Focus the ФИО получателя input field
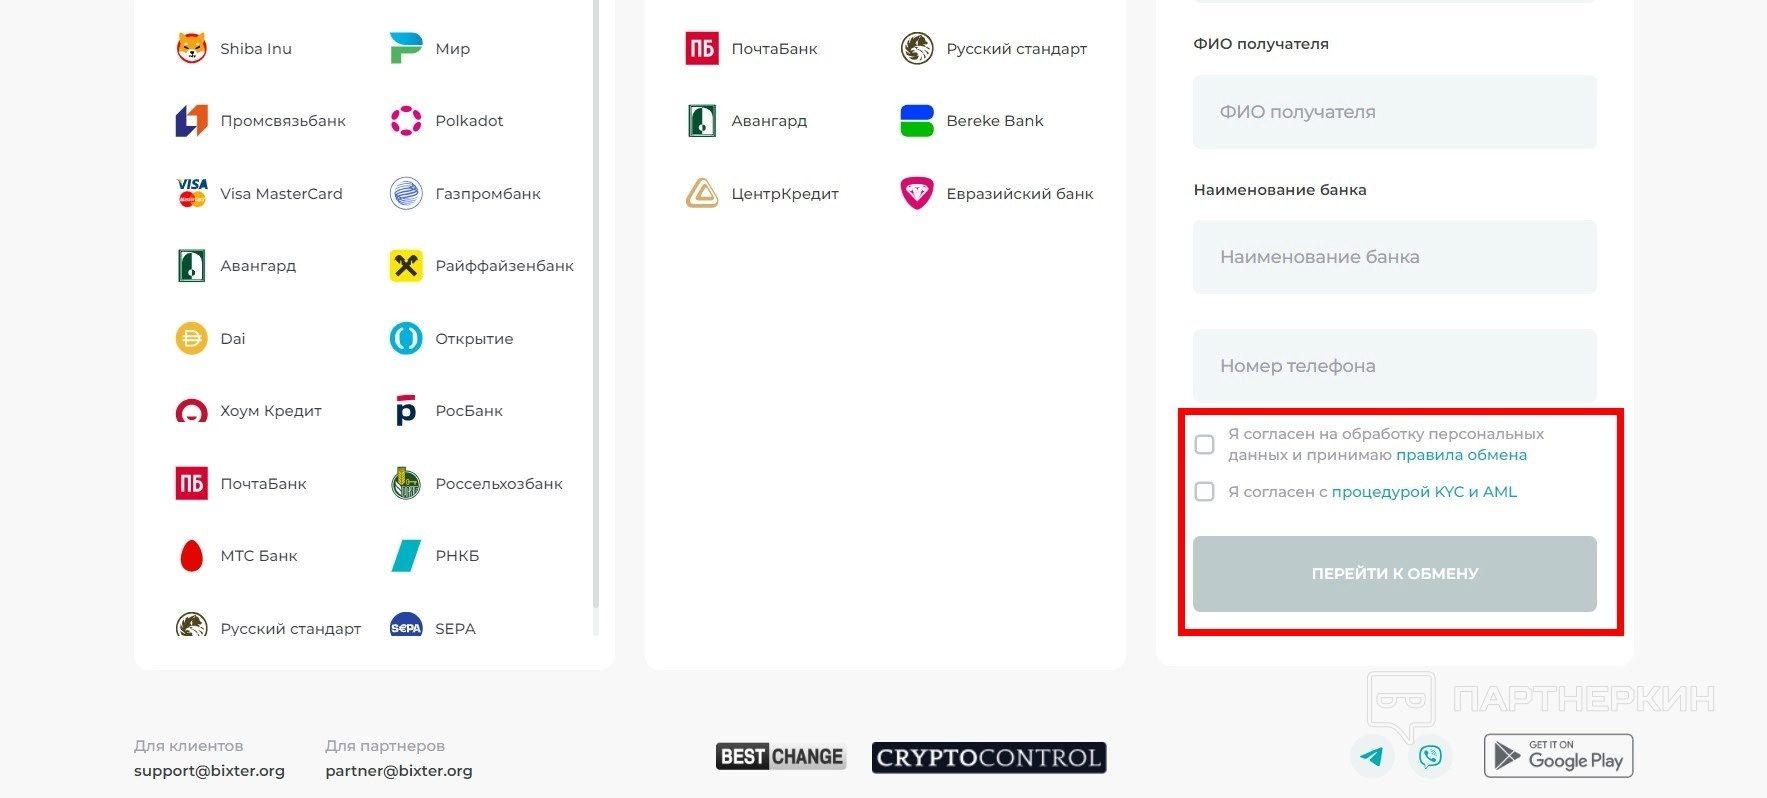Image resolution: width=1767 pixels, height=798 pixels. (x=1395, y=112)
